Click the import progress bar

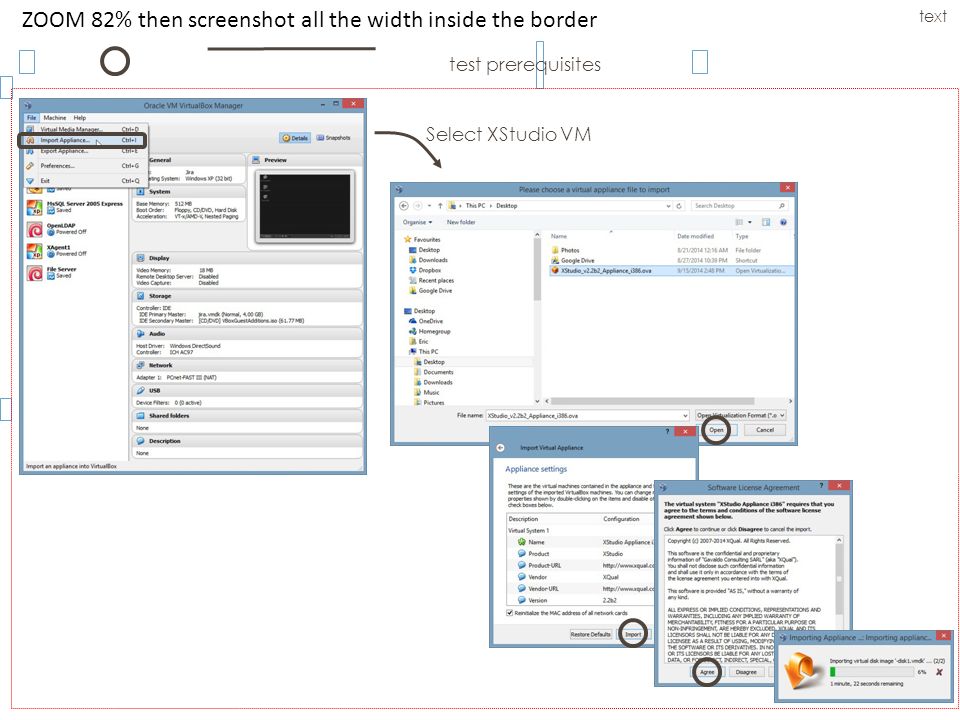coord(871,672)
